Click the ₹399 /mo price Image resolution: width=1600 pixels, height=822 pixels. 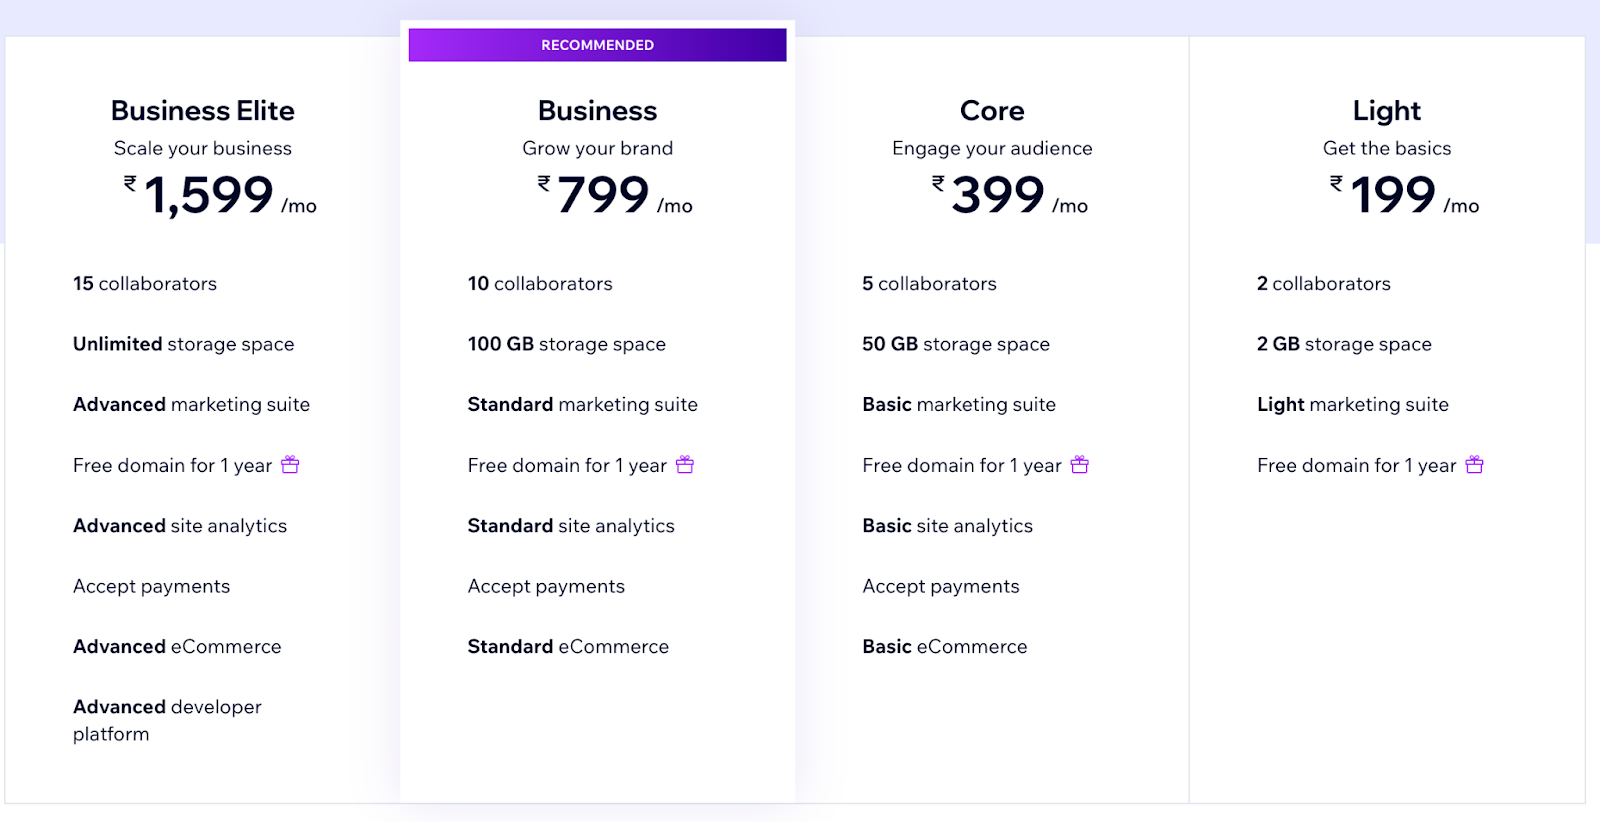(1010, 195)
